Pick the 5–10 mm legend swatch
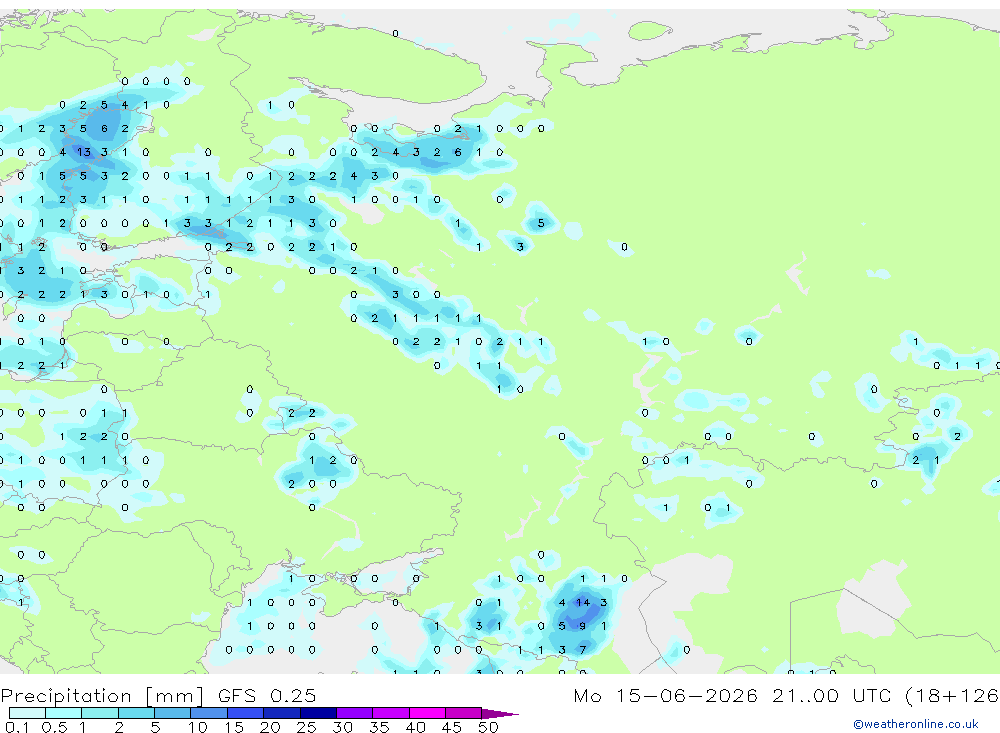This screenshot has width=1000, height=733. pyautogui.click(x=173, y=713)
